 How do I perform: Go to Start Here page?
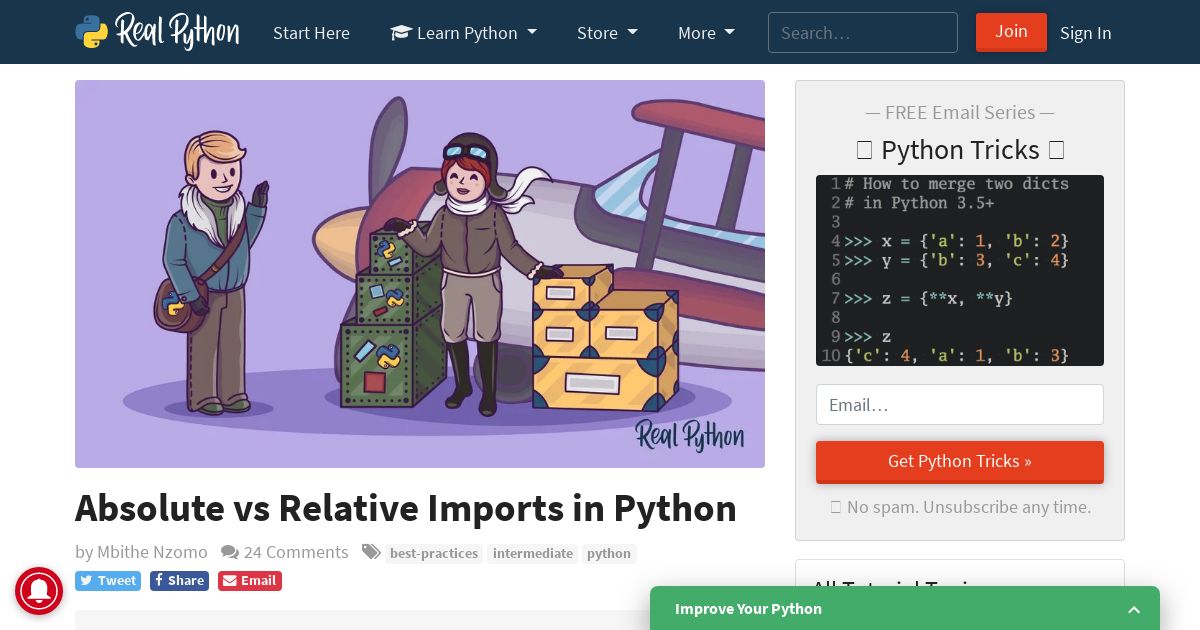tap(311, 33)
